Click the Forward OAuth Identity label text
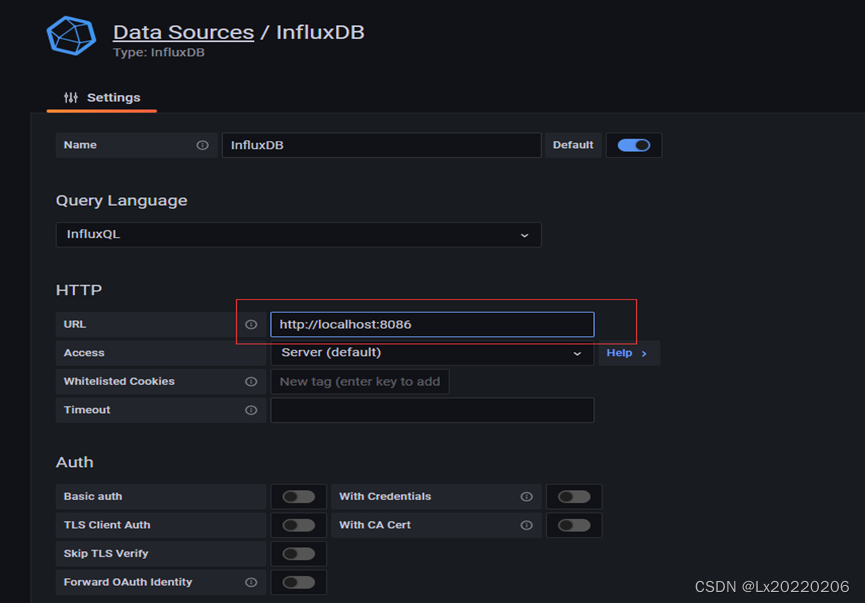This screenshot has width=865, height=603. pyautogui.click(x=128, y=582)
